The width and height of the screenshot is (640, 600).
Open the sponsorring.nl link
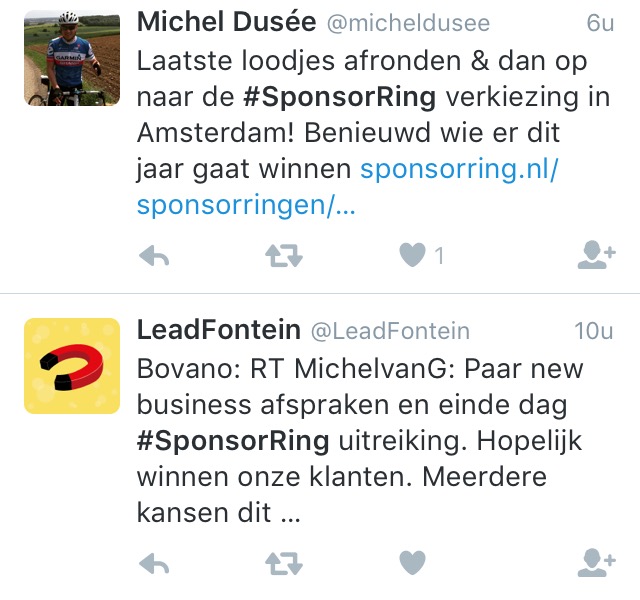347,187
